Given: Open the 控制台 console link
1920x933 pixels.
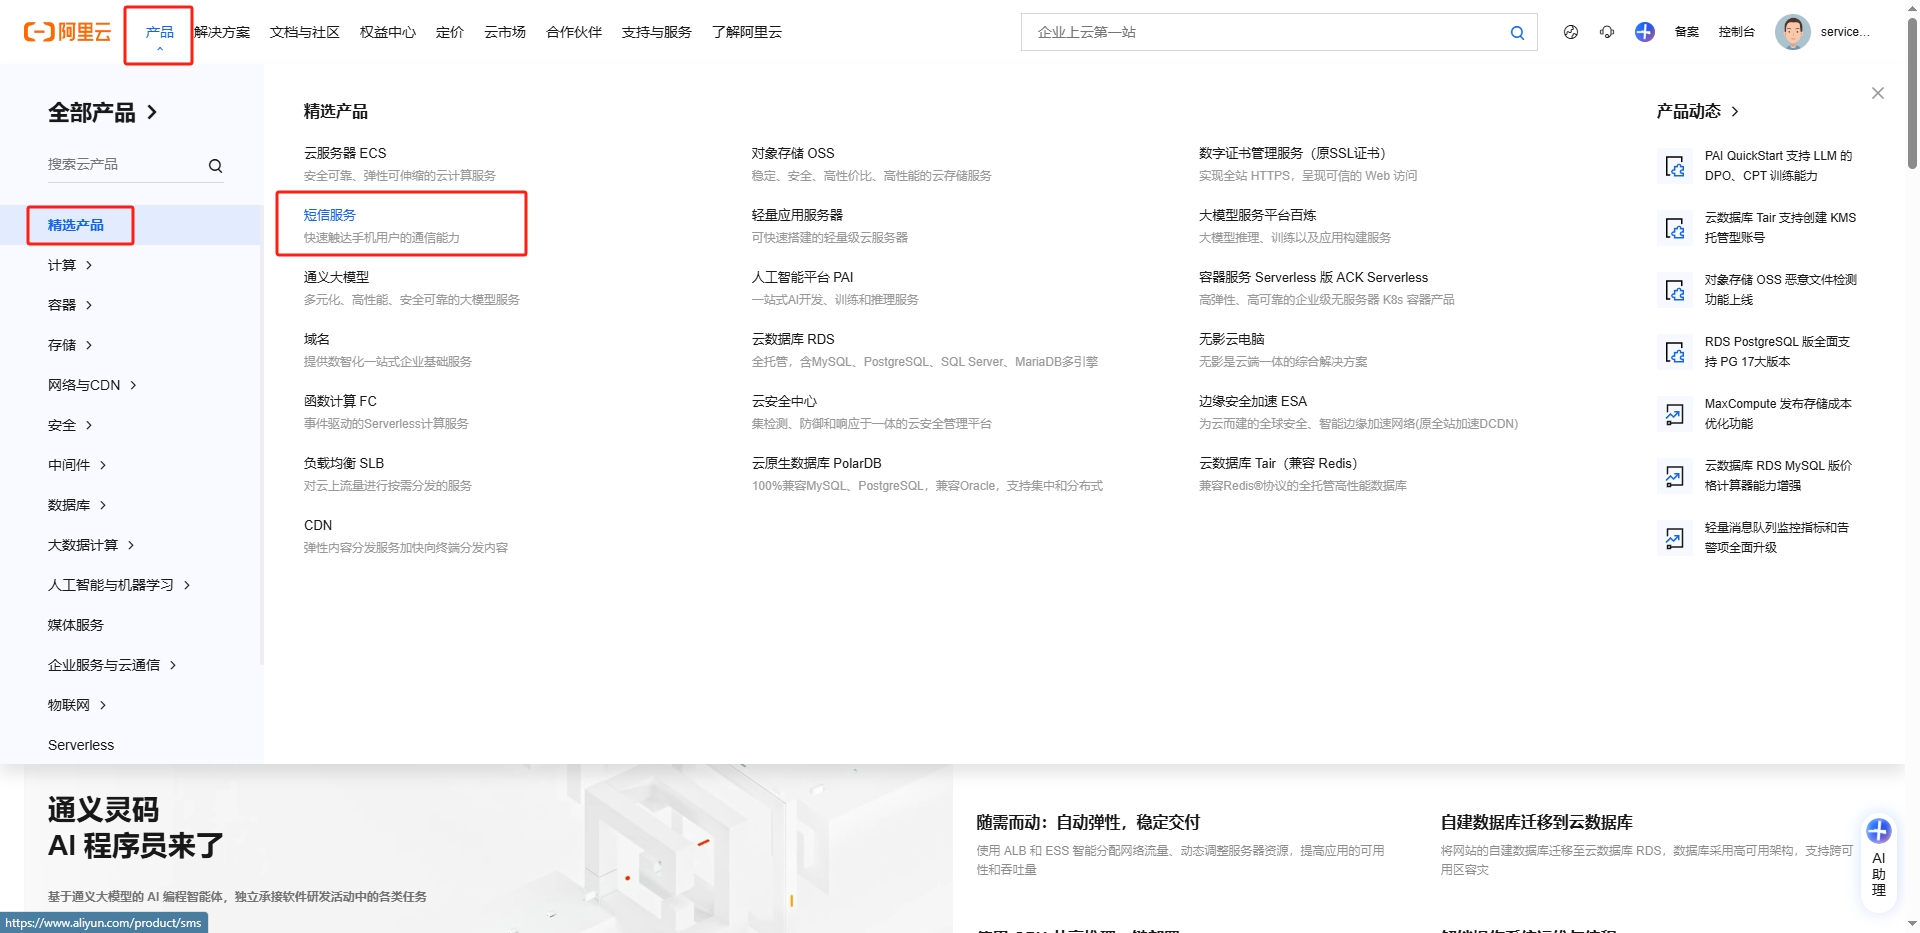Looking at the screenshot, I should pyautogui.click(x=1737, y=31).
